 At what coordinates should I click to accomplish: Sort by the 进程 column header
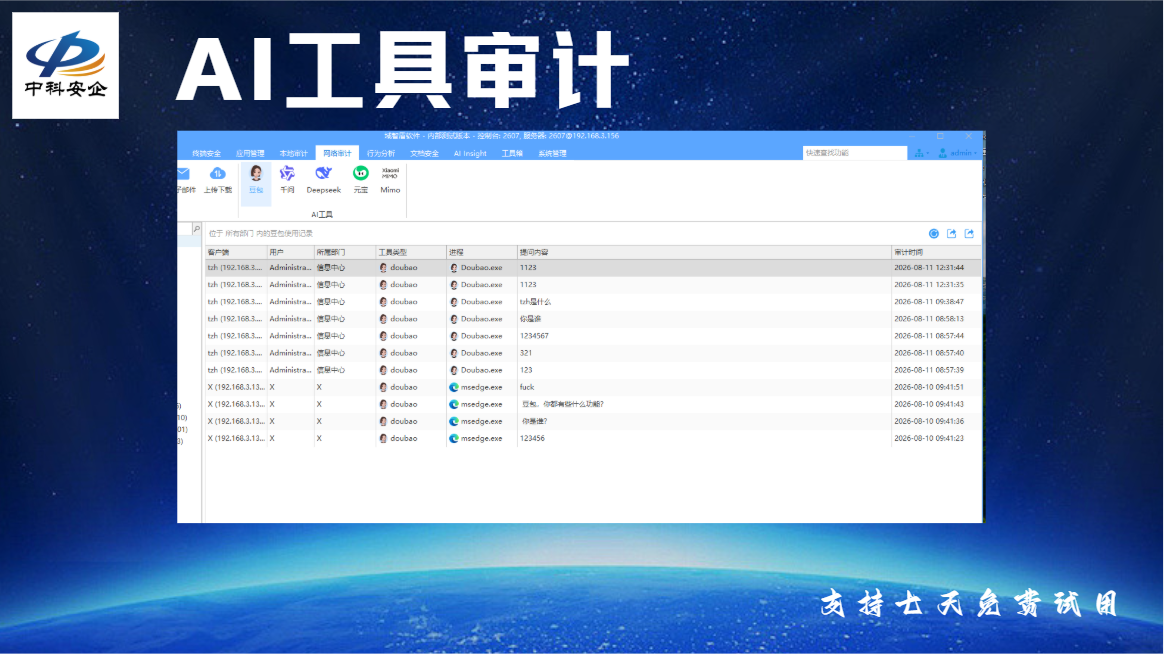pos(482,252)
